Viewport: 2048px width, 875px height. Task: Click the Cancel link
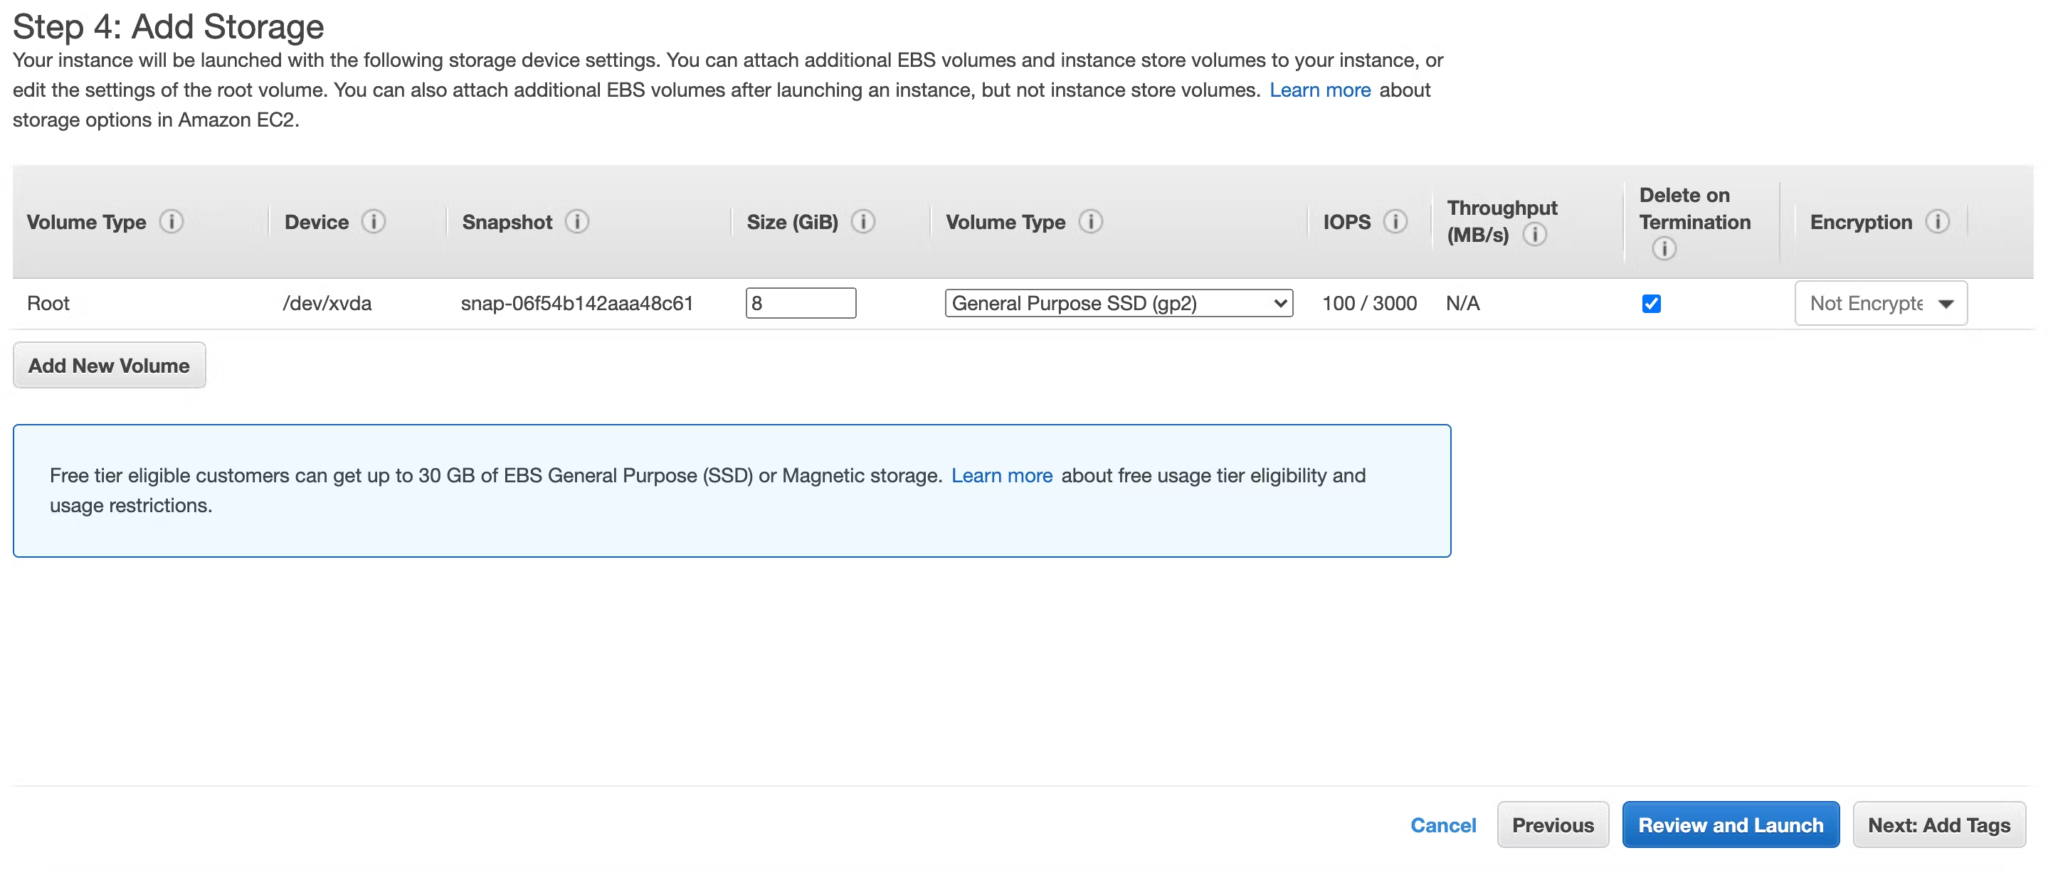1442,825
